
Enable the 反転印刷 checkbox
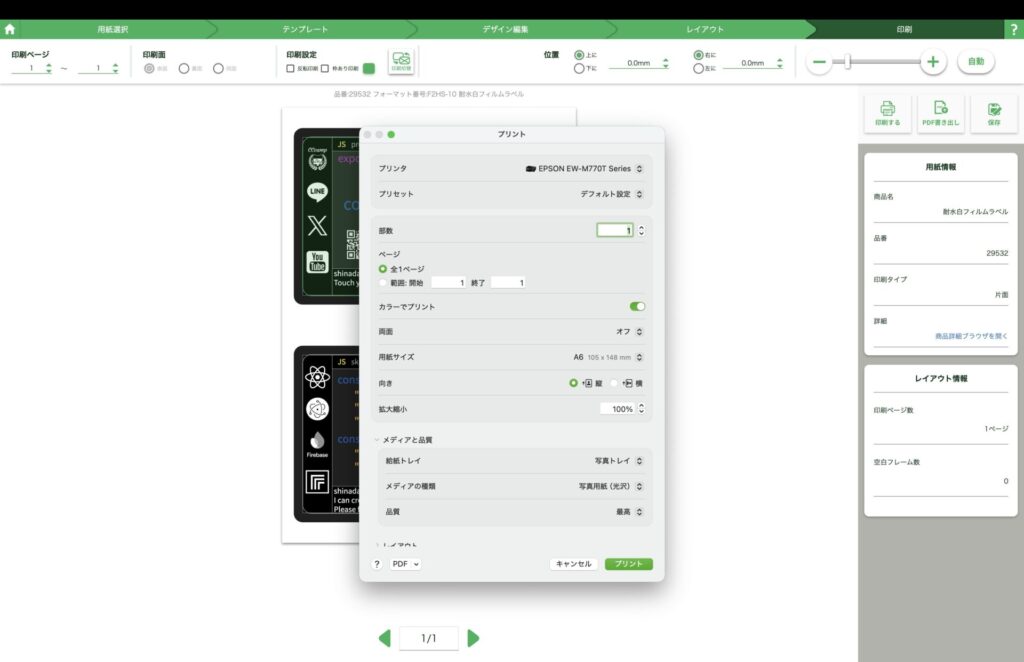(x=290, y=69)
